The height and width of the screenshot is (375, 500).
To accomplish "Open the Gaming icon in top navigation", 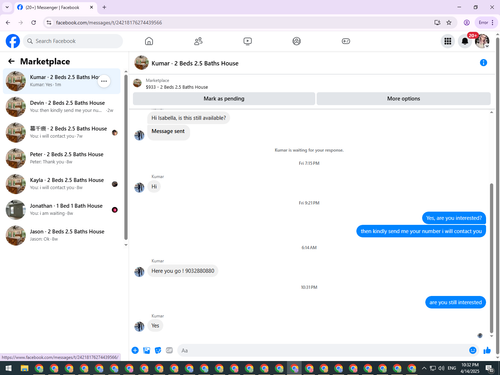I will 346,41.
